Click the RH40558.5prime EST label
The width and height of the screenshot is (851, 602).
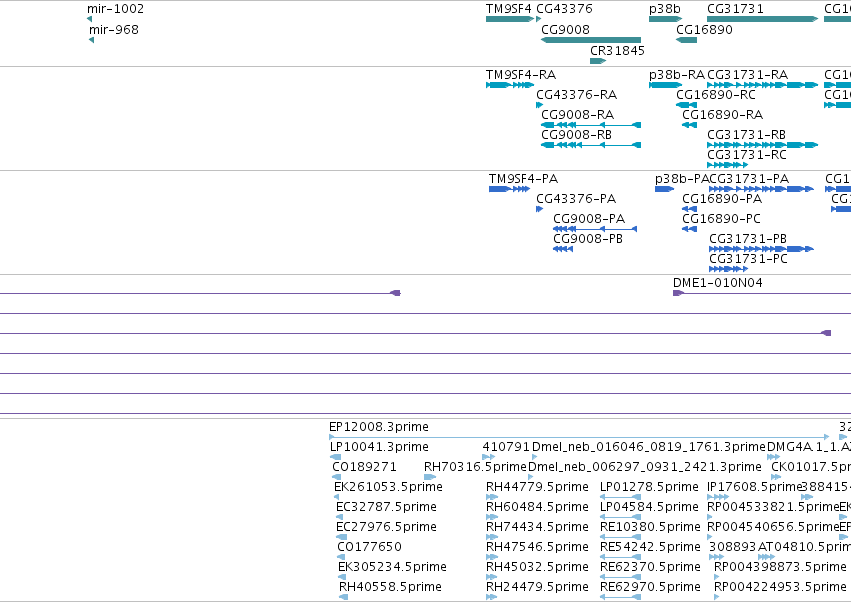coord(390,587)
